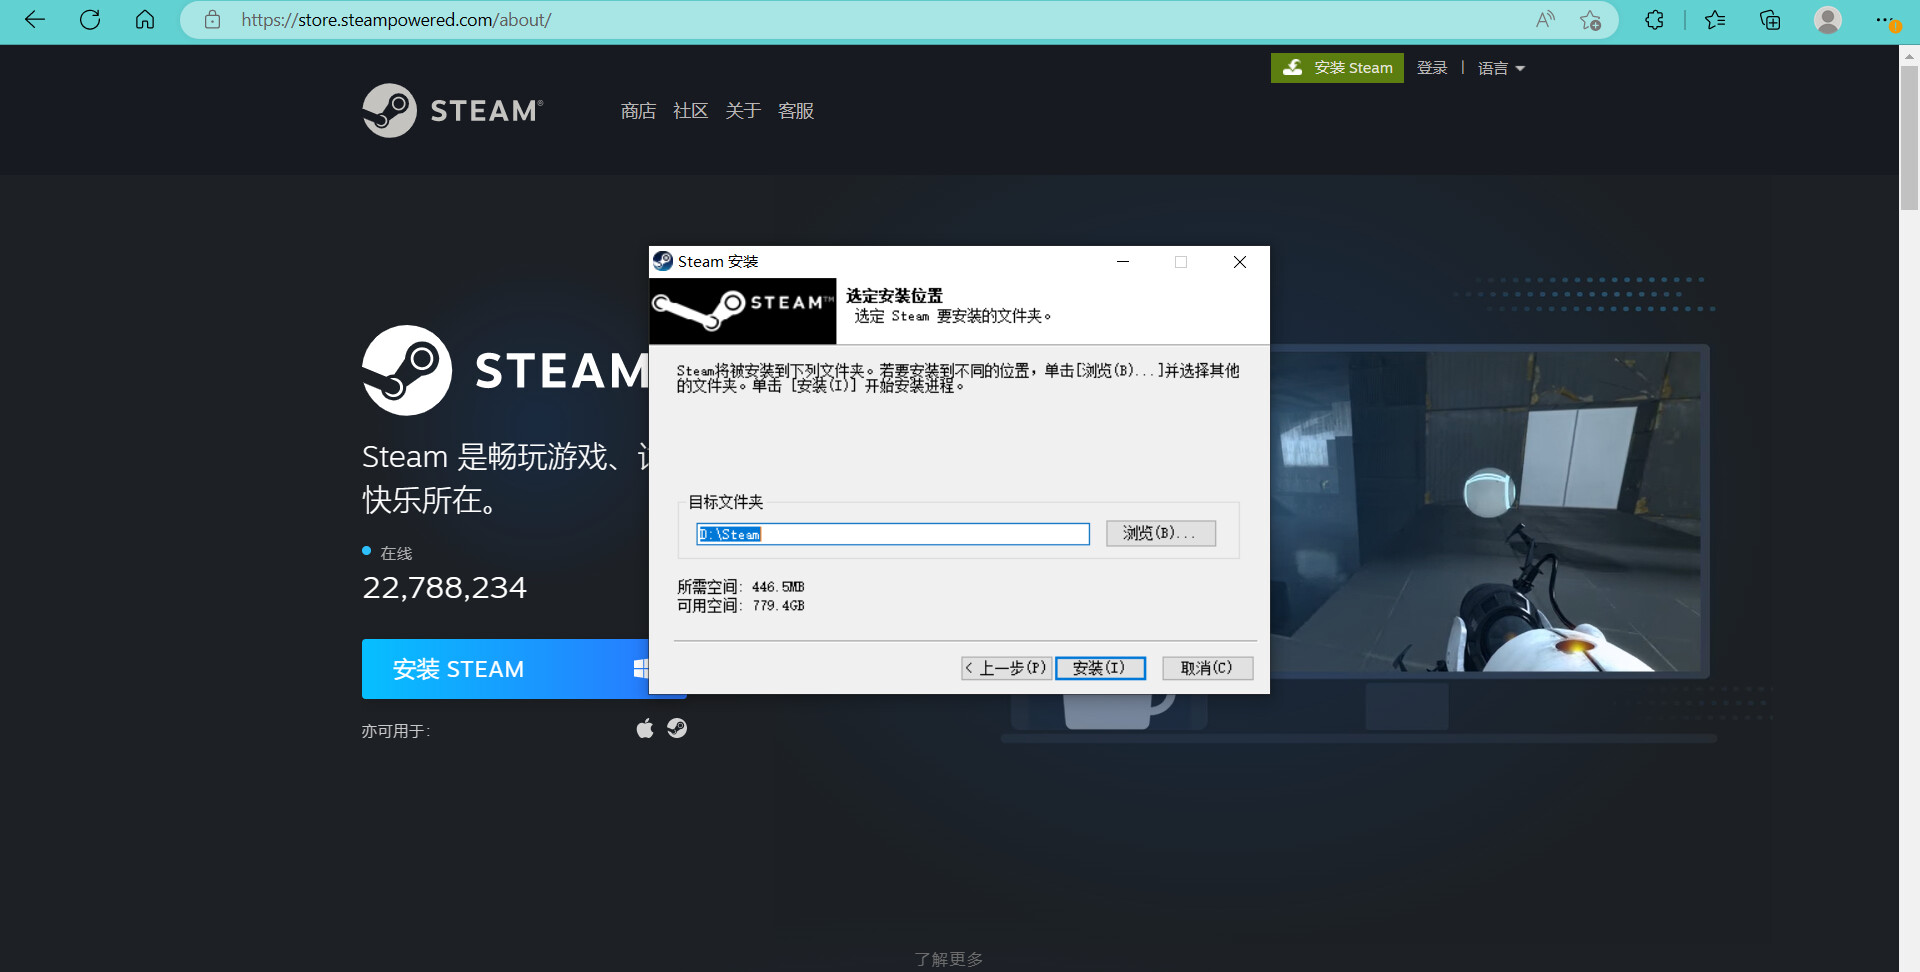Click the 可用空间: 779.4GB text
Viewport: 1920px width, 972px height.
pyautogui.click(x=741, y=606)
